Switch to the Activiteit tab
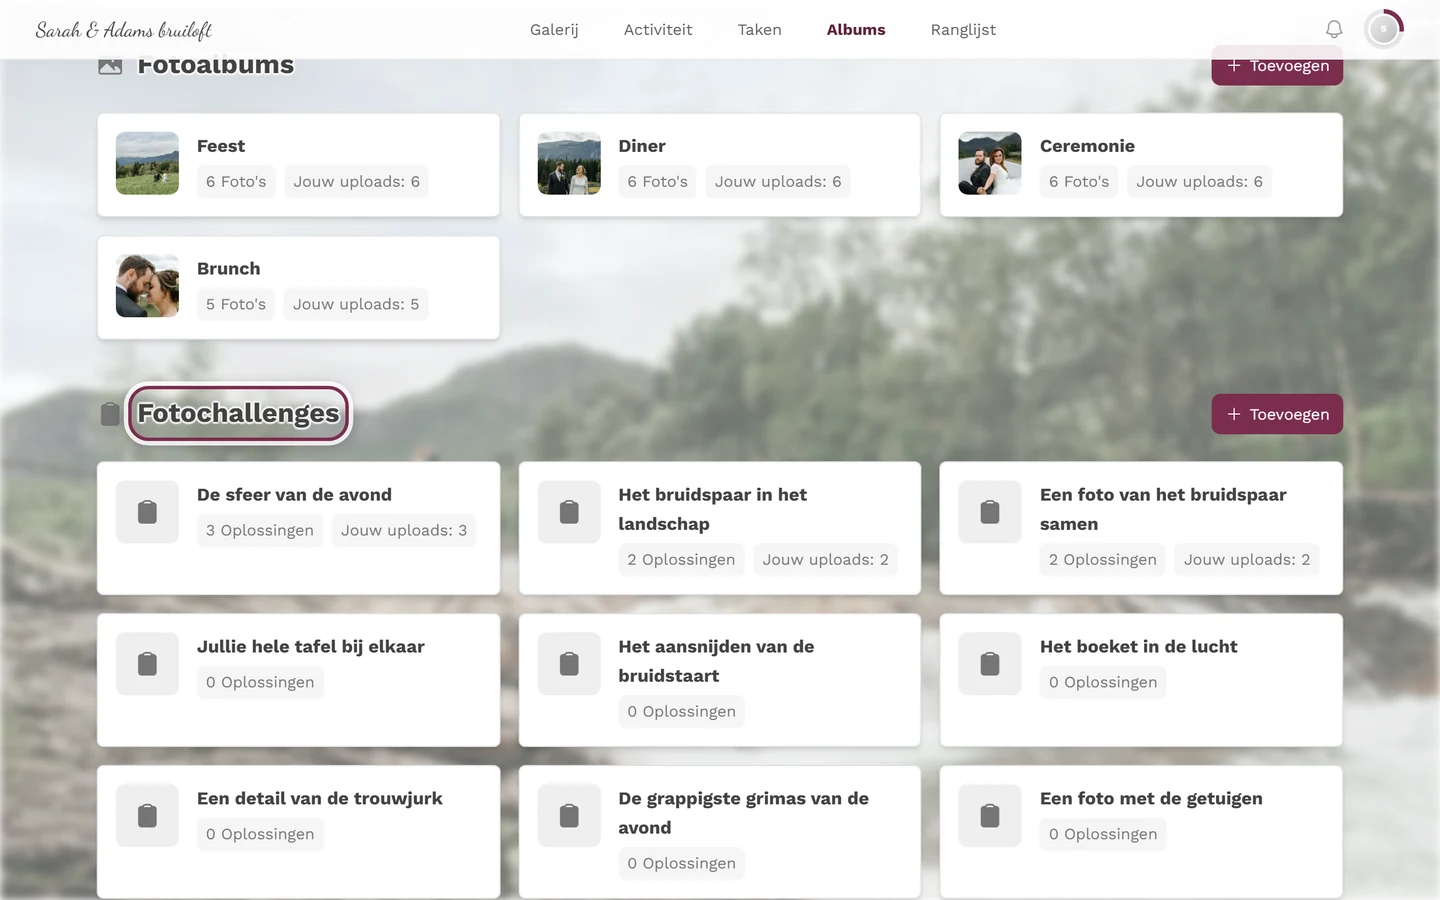This screenshot has width=1440, height=900. point(658,30)
